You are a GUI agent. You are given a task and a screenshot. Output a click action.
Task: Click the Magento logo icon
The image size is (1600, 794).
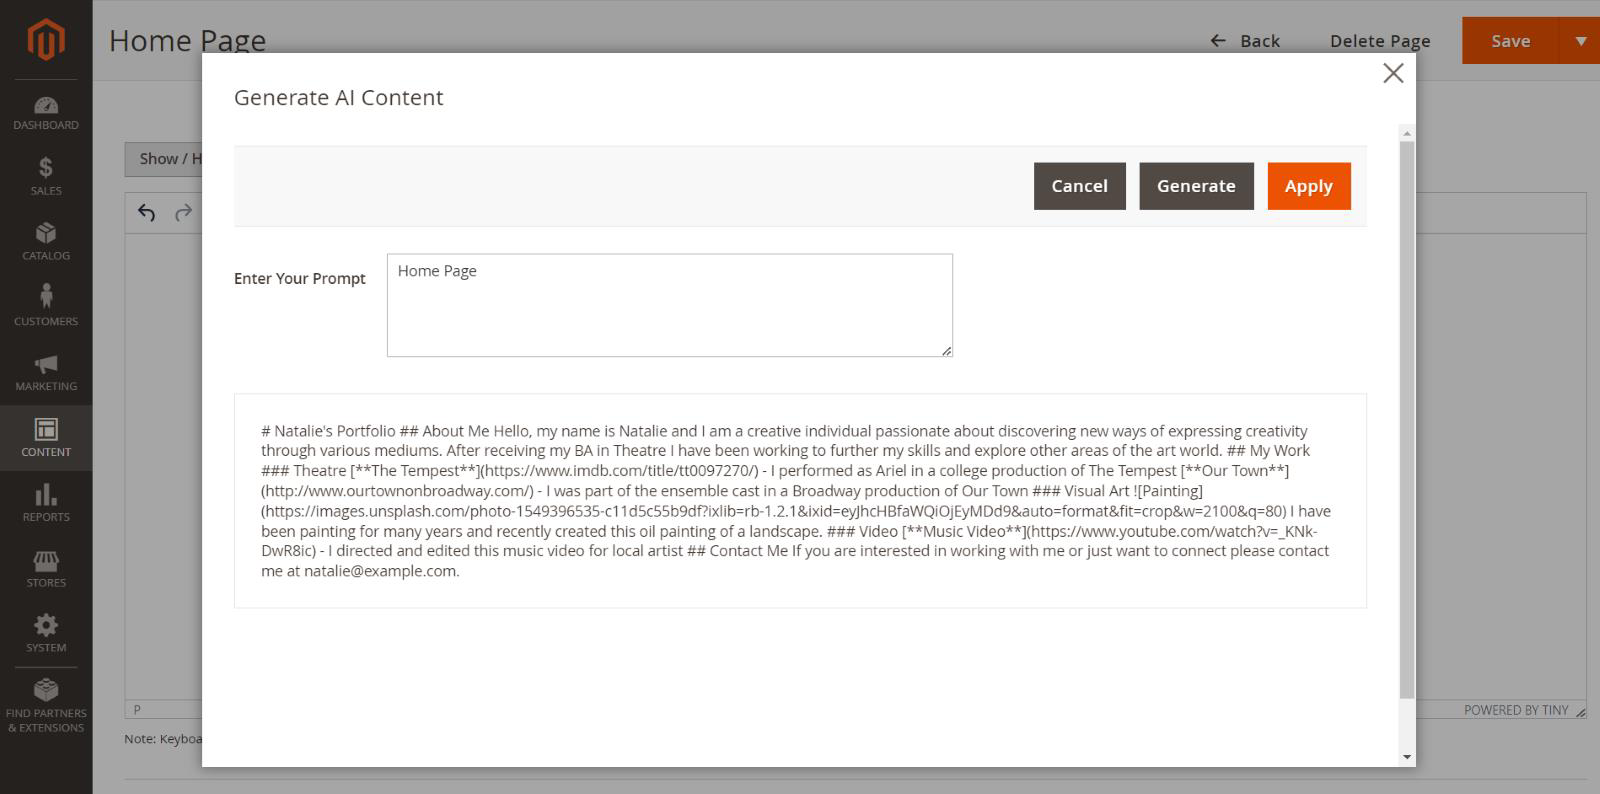(46, 40)
